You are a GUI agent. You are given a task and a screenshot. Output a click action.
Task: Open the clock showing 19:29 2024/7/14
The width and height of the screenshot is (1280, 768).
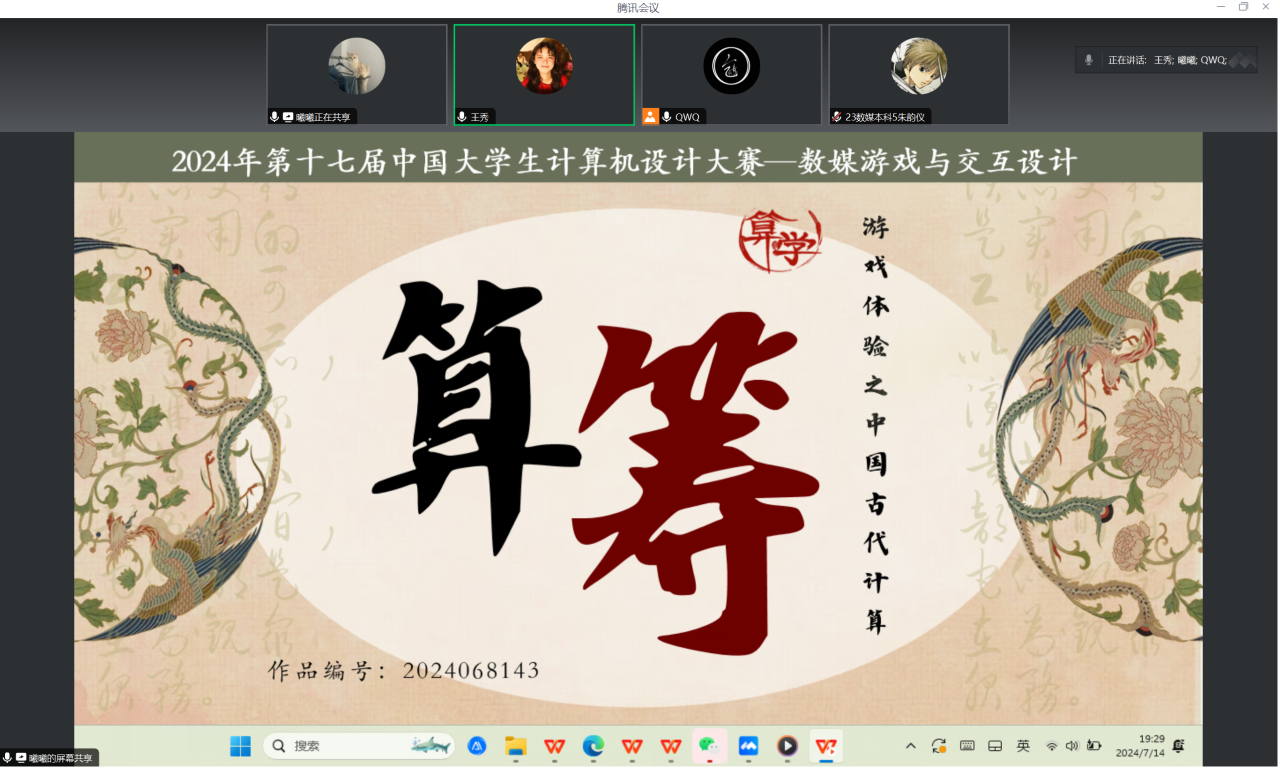coord(1140,746)
